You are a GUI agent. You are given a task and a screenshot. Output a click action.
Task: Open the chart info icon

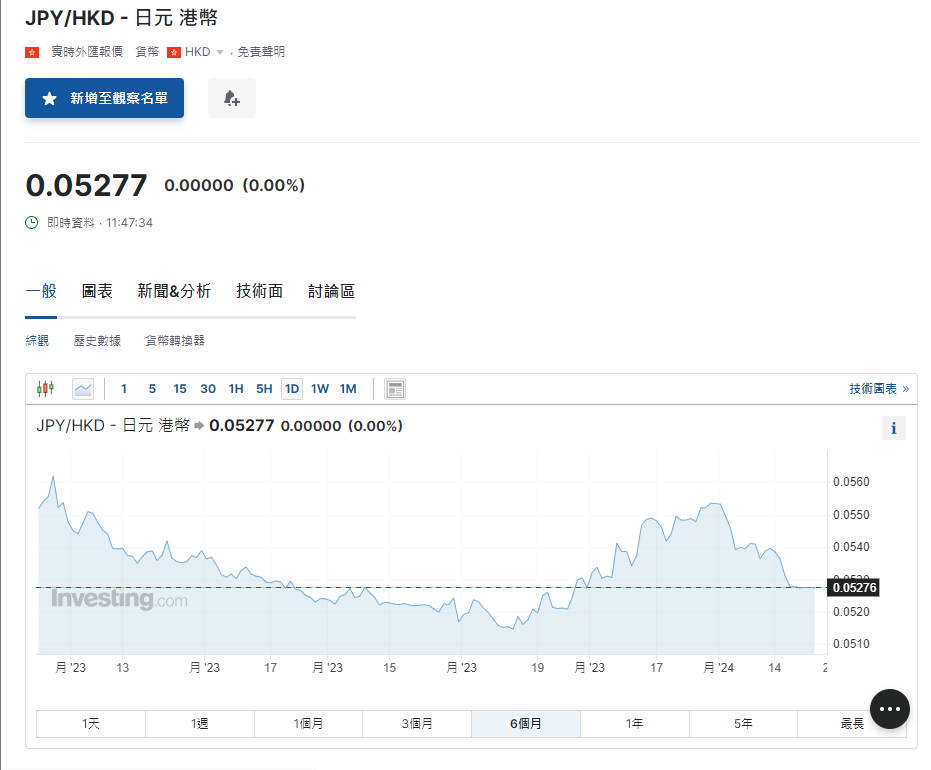coord(893,428)
